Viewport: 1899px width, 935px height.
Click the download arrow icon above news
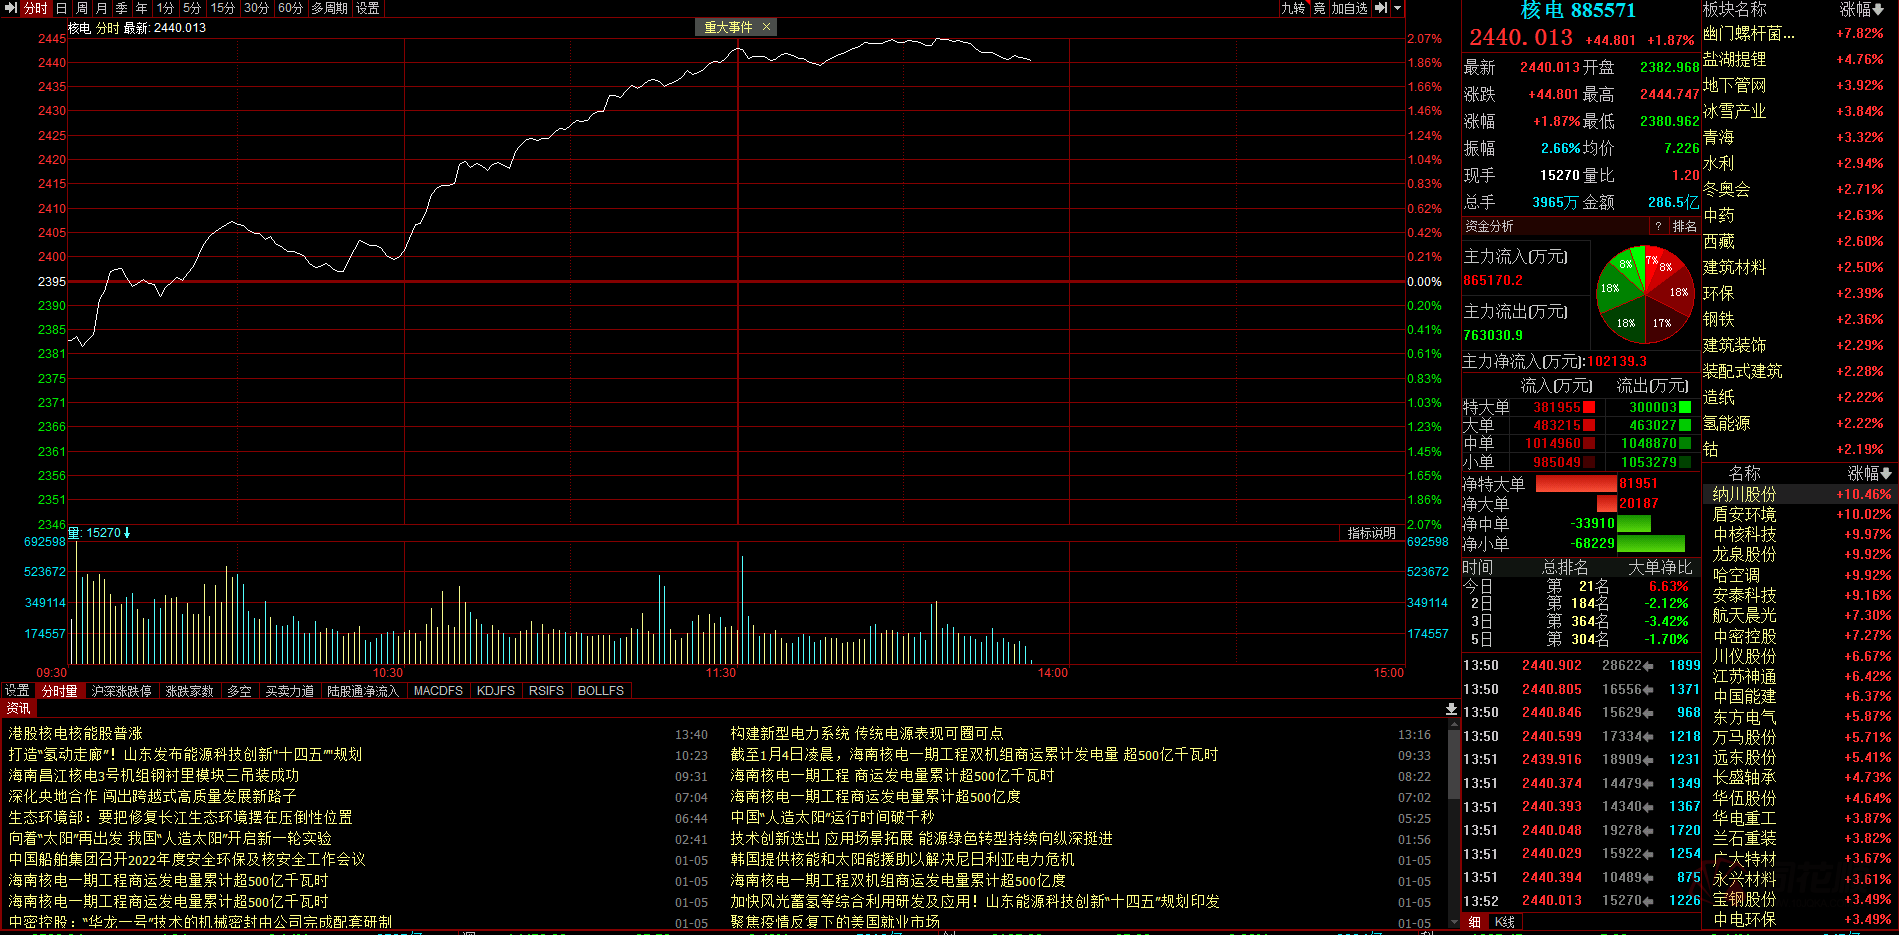[1451, 709]
